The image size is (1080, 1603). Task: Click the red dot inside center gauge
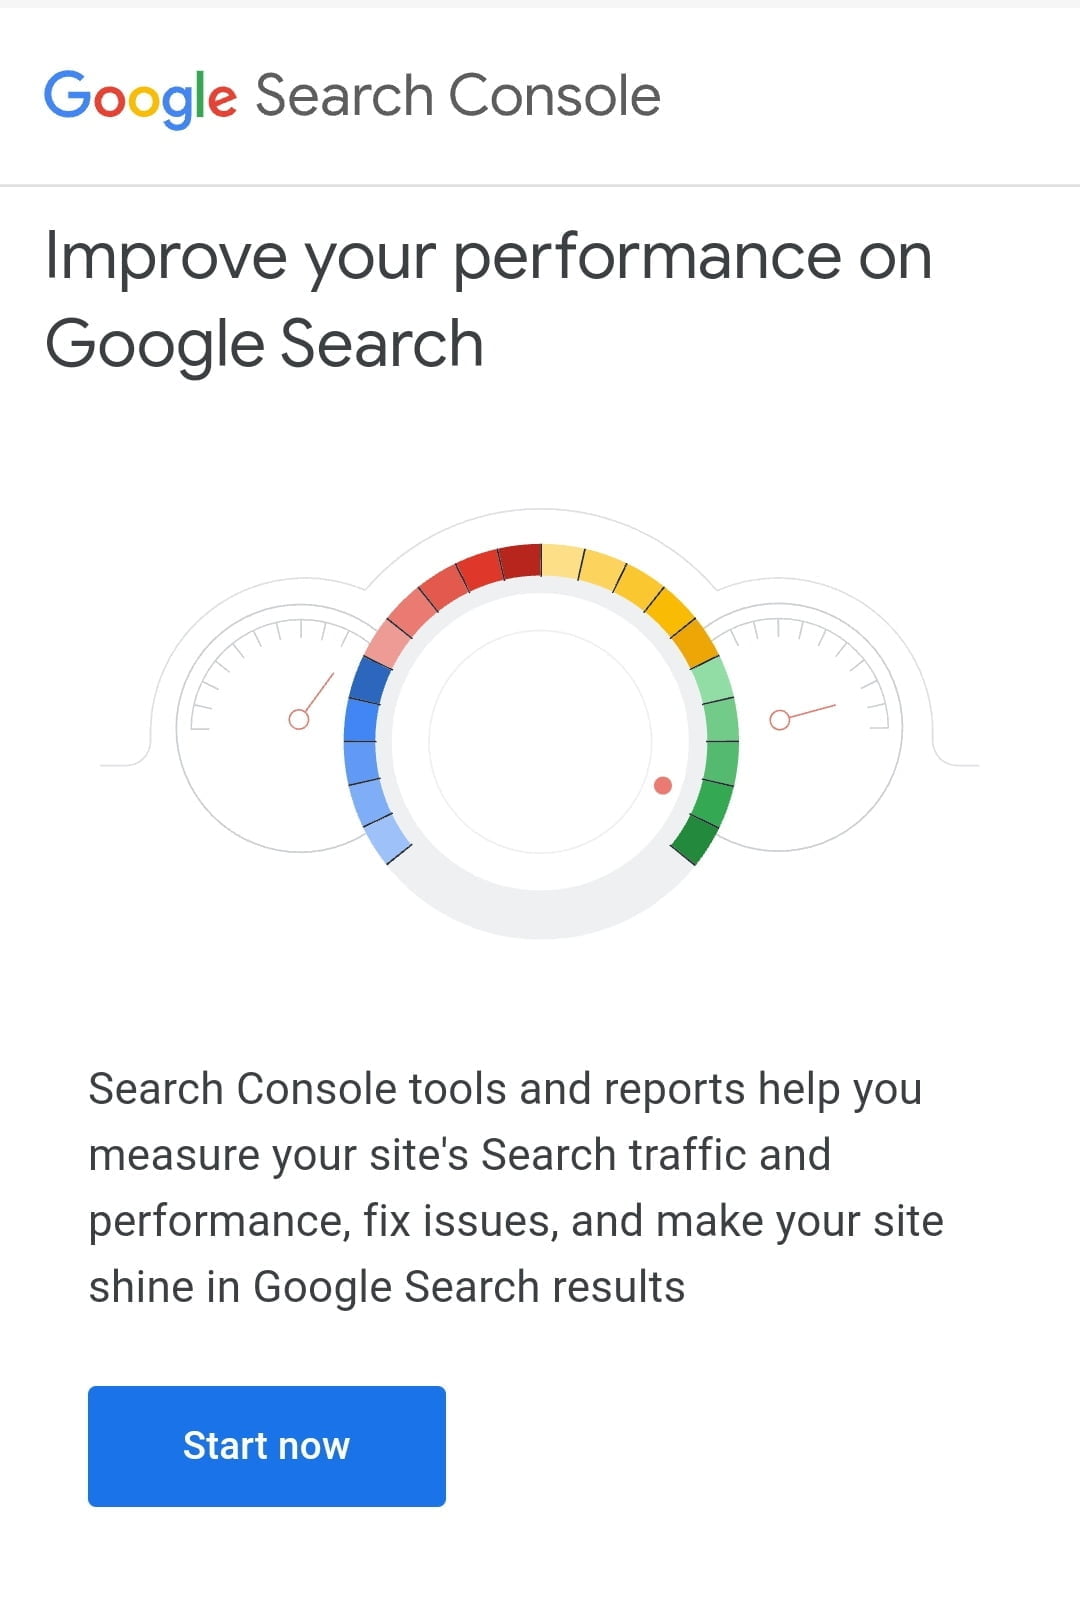coord(662,785)
